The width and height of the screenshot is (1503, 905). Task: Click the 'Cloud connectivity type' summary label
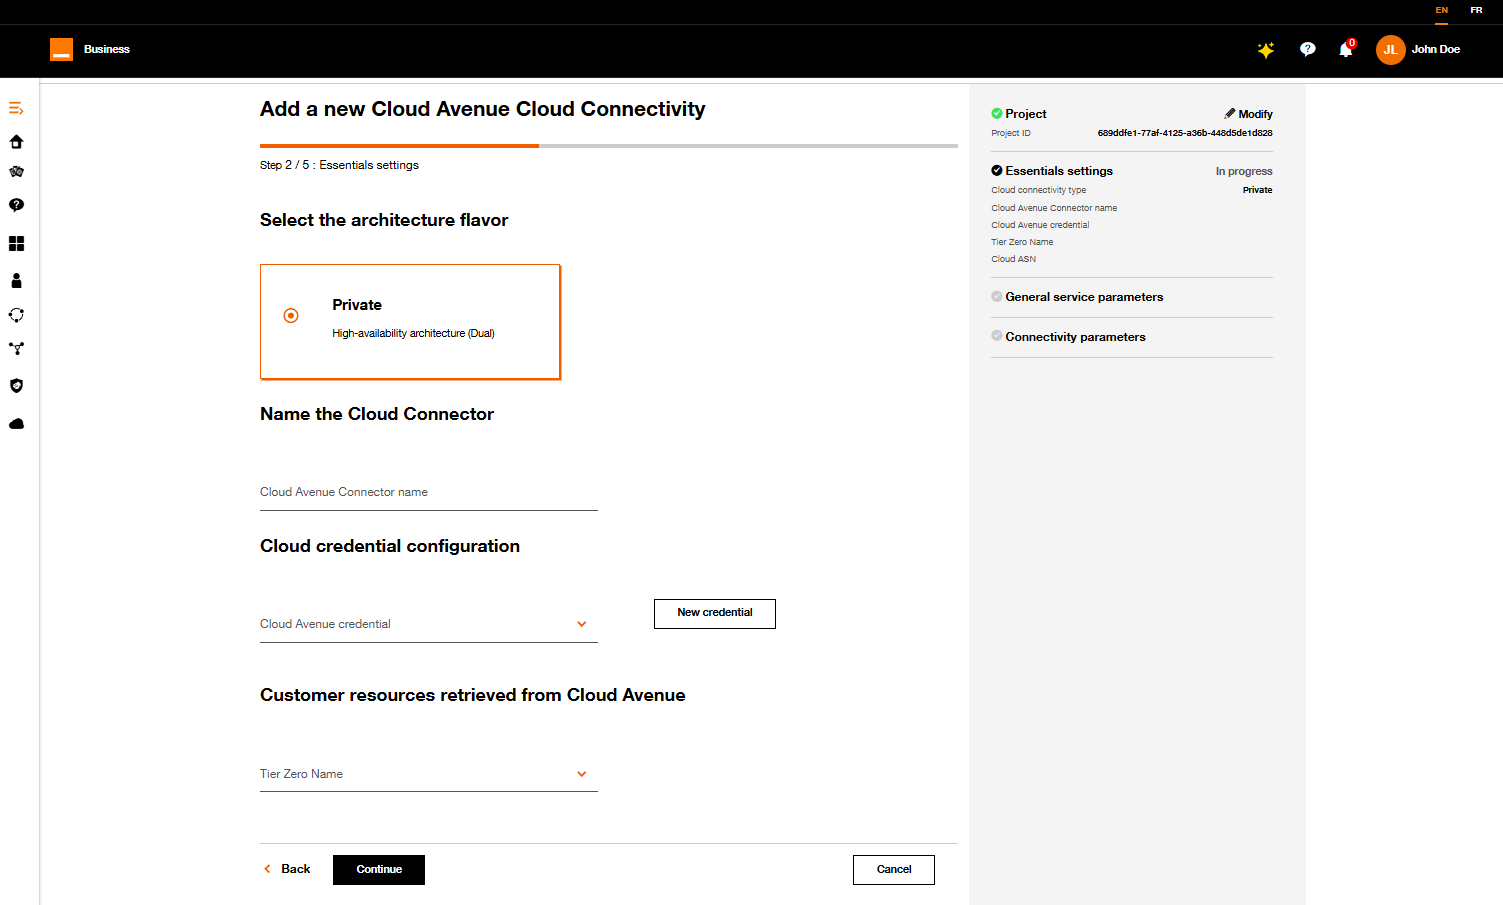tap(1038, 190)
